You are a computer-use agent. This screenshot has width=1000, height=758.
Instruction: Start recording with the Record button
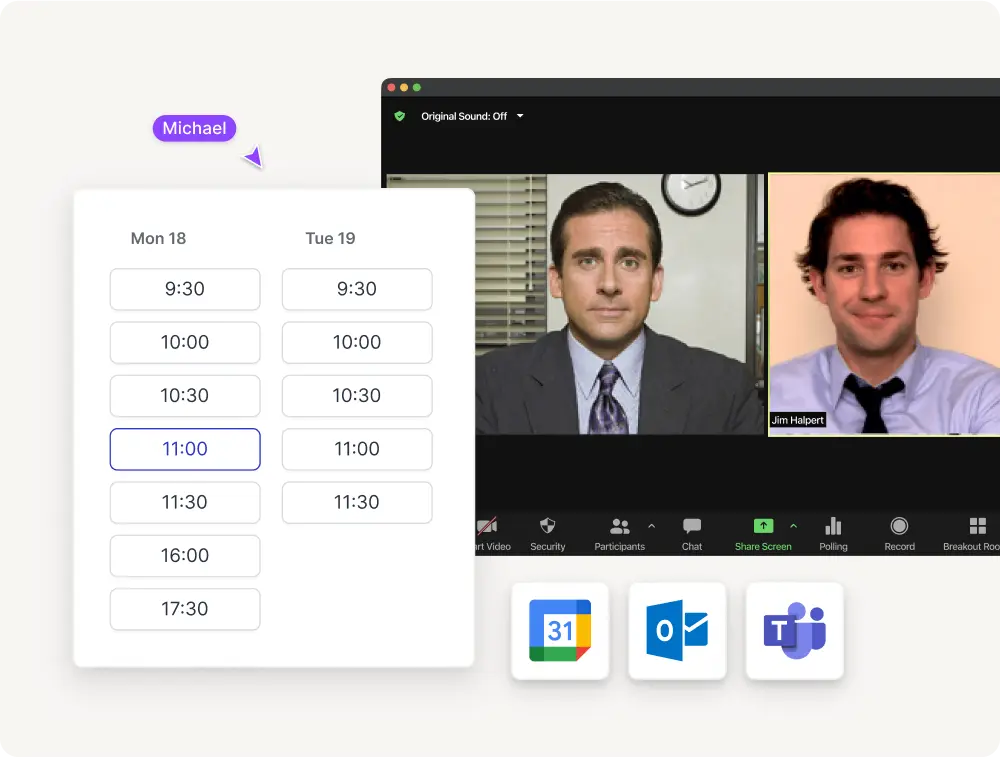point(899,534)
